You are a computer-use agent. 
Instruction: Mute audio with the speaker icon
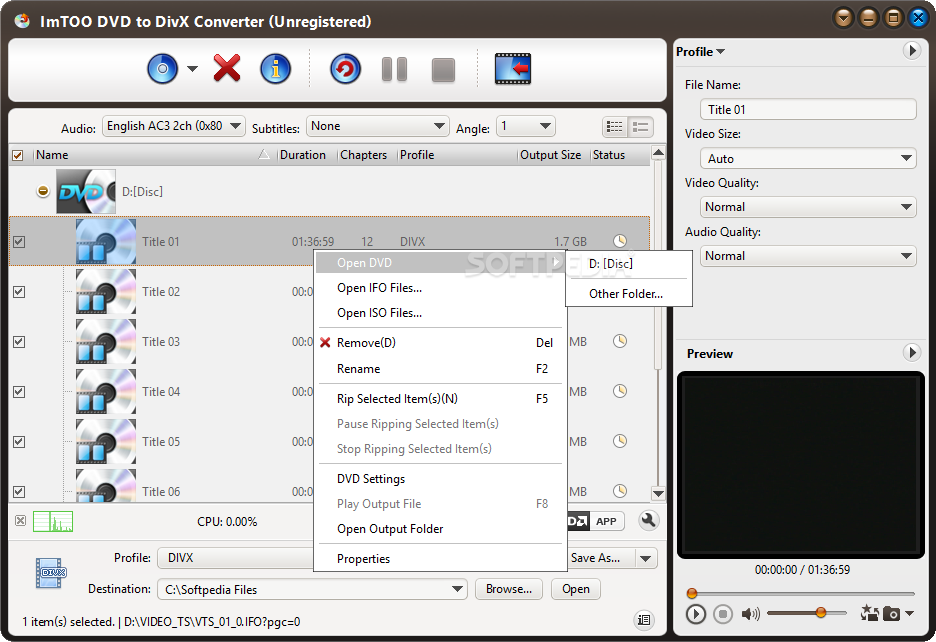click(x=750, y=614)
